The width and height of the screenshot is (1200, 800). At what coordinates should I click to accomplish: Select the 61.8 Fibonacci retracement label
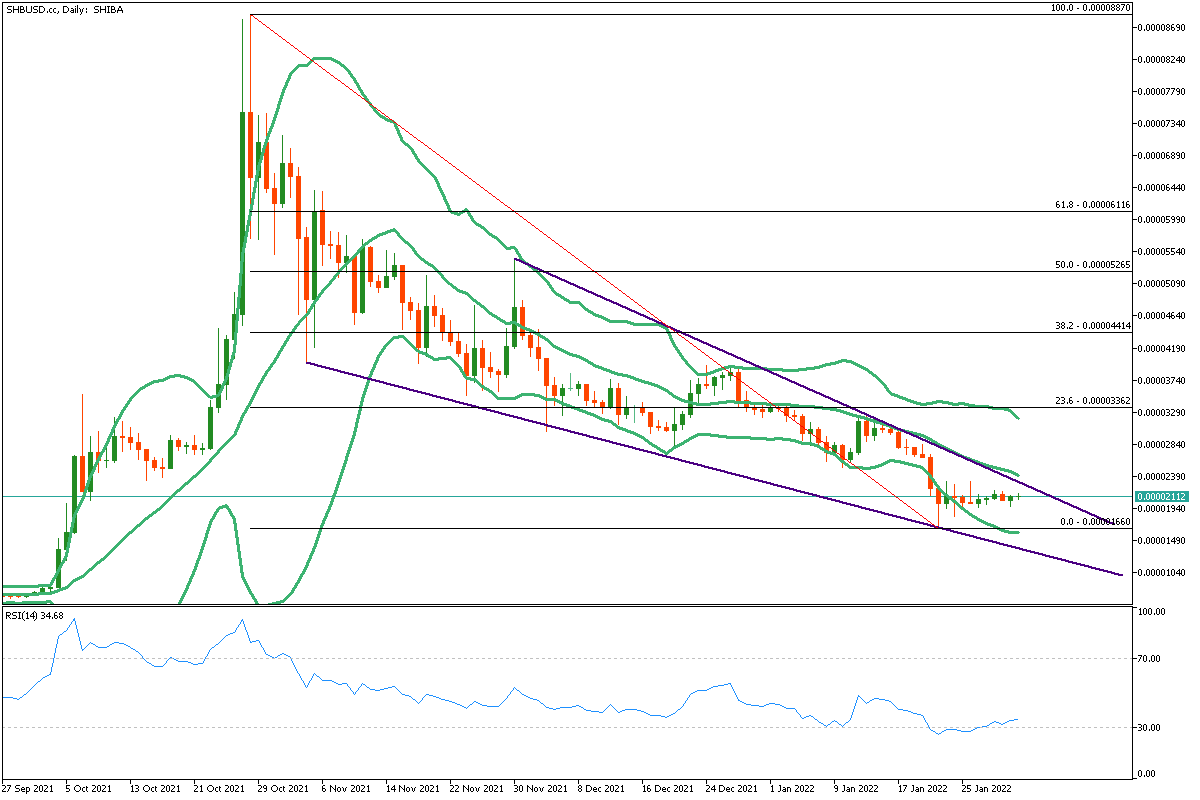(1091, 205)
